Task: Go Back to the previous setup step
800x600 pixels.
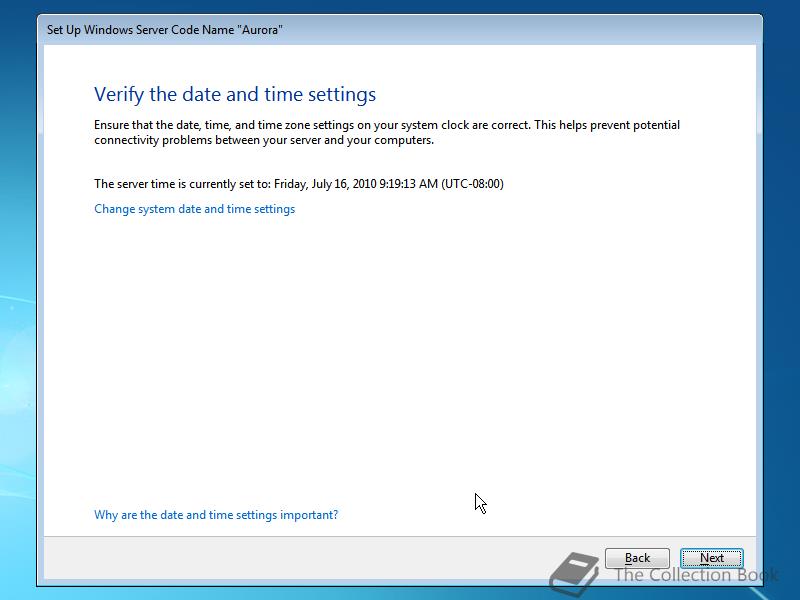Action: (x=637, y=558)
